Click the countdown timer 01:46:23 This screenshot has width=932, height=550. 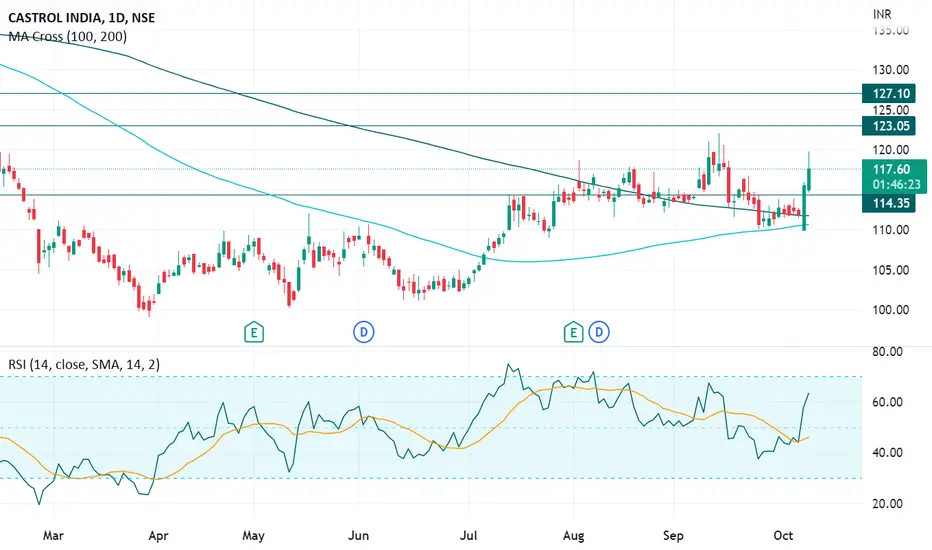[896, 184]
